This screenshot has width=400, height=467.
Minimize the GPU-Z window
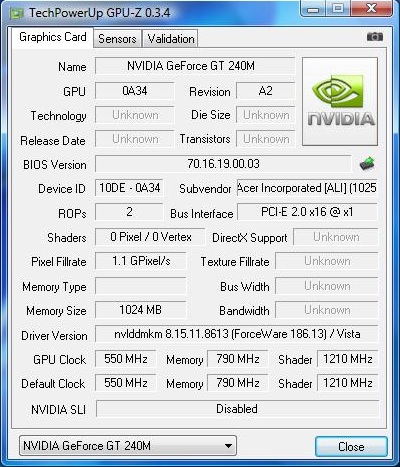[313, 9]
